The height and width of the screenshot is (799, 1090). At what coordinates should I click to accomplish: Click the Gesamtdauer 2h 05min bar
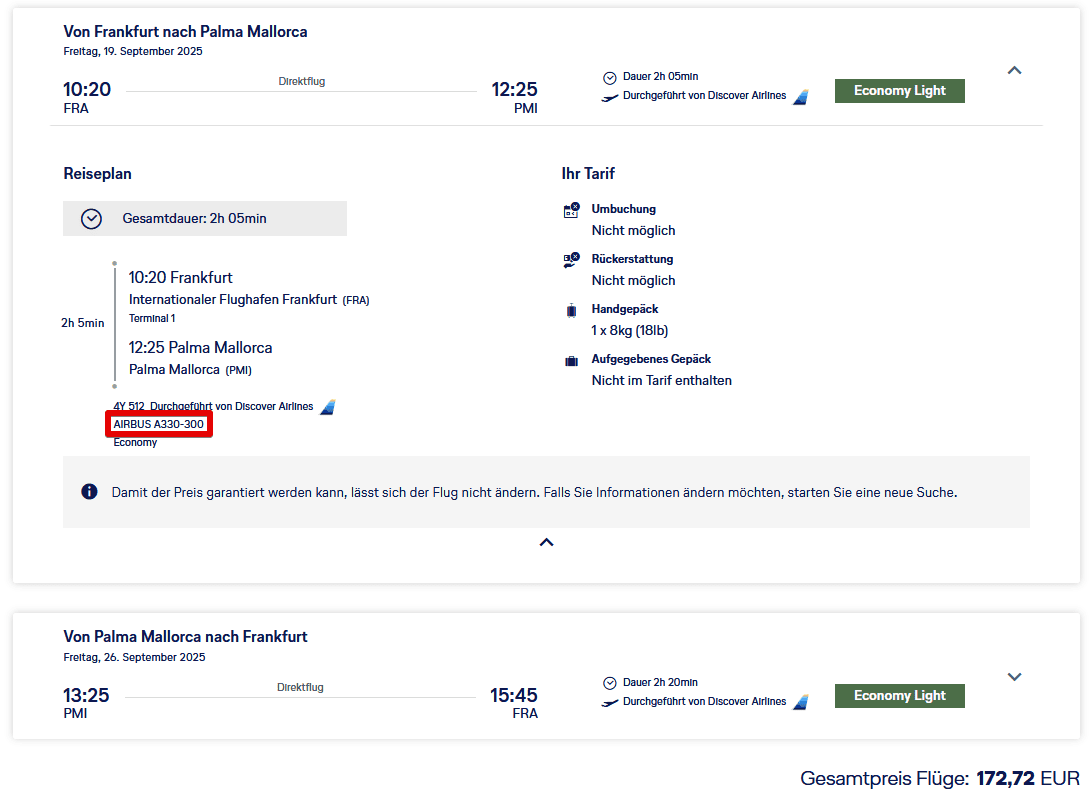point(205,219)
